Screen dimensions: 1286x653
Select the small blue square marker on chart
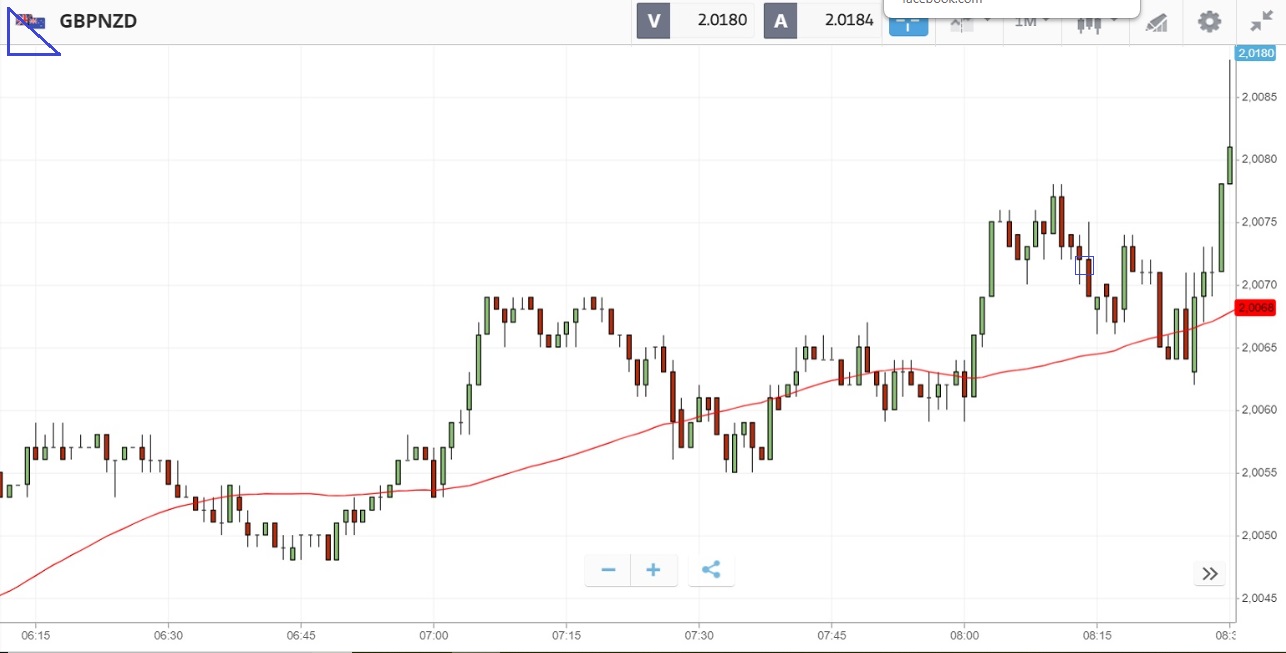click(1084, 265)
